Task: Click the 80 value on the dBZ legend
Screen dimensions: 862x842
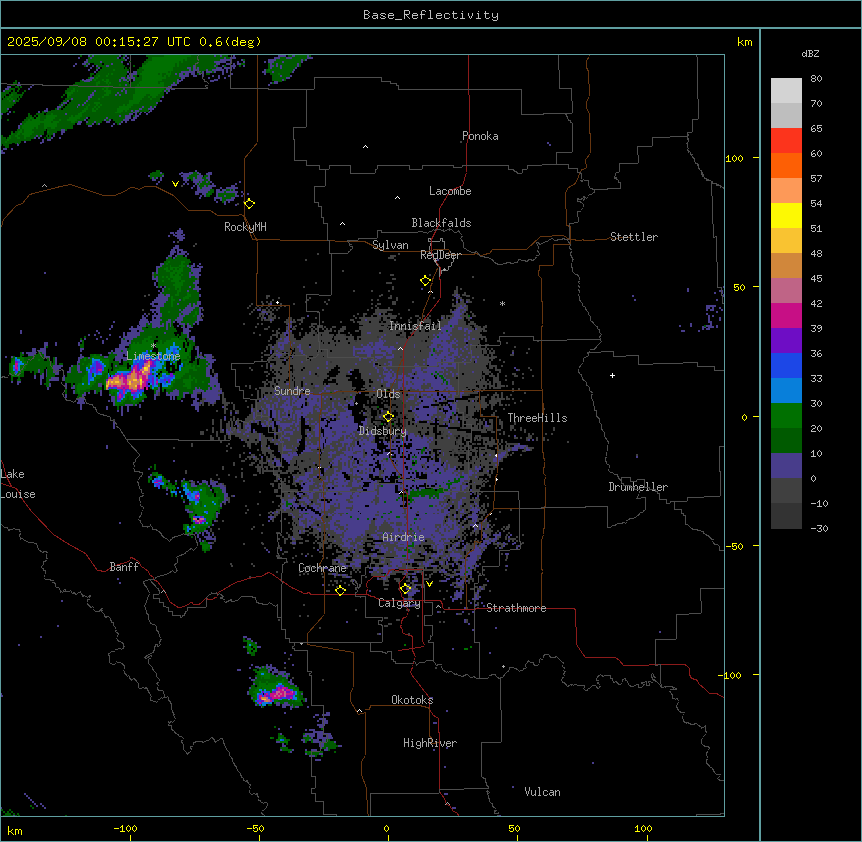Action: tap(816, 79)
